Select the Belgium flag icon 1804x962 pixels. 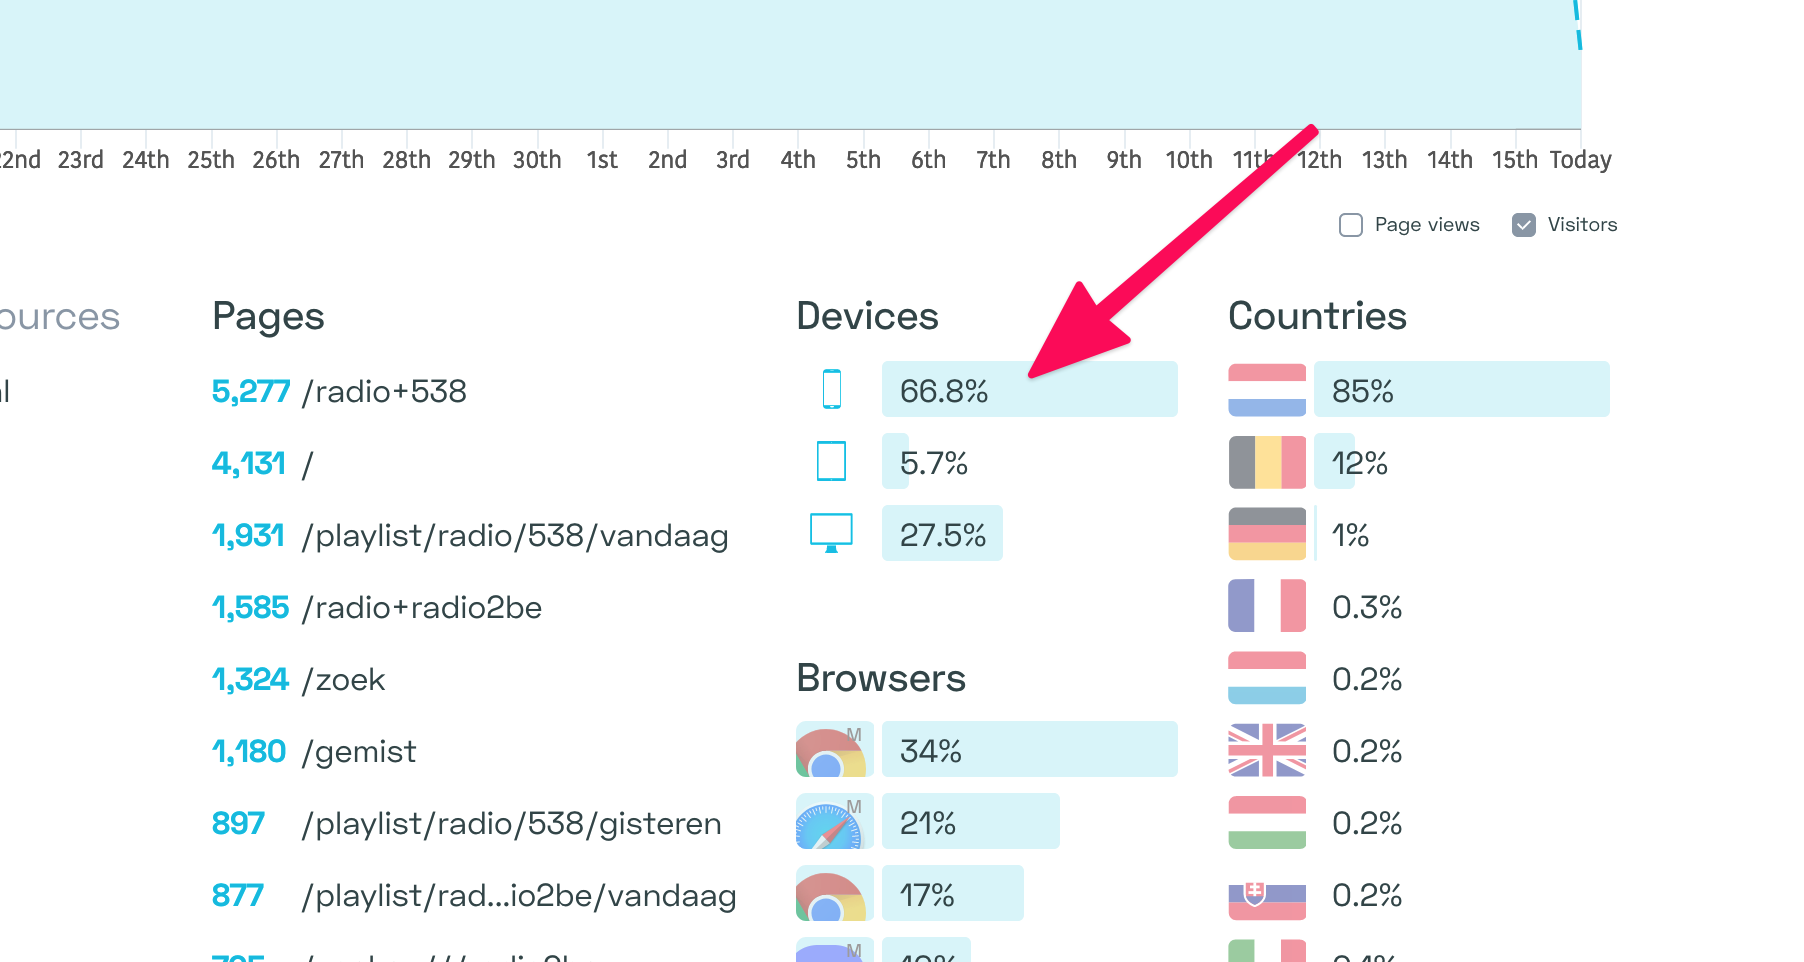[x=1266, y=461]
